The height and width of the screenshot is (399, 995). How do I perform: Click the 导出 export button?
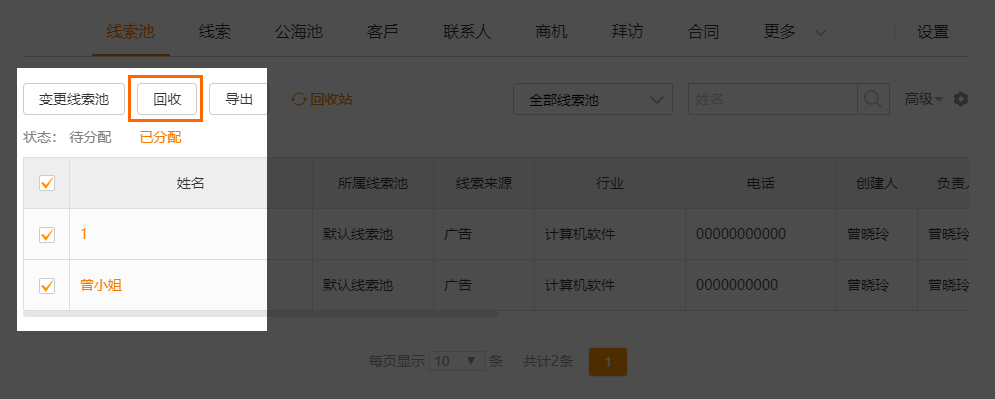239,99
